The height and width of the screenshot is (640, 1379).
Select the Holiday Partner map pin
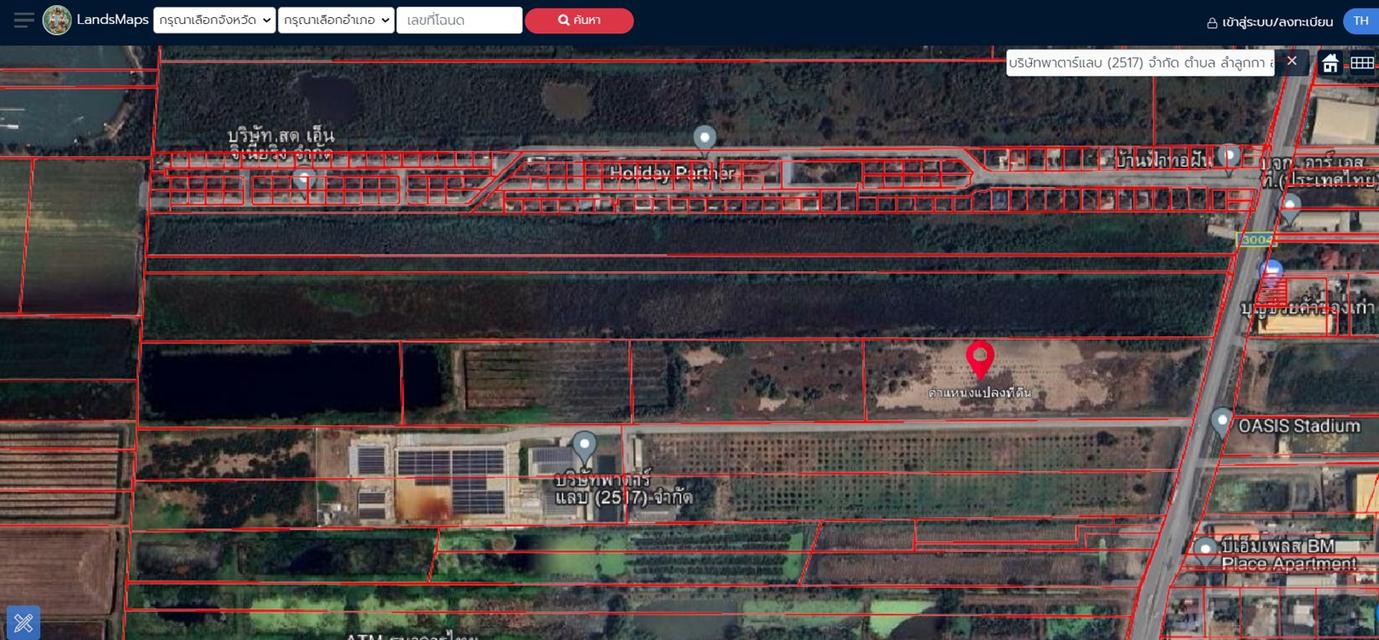(705, 139)
